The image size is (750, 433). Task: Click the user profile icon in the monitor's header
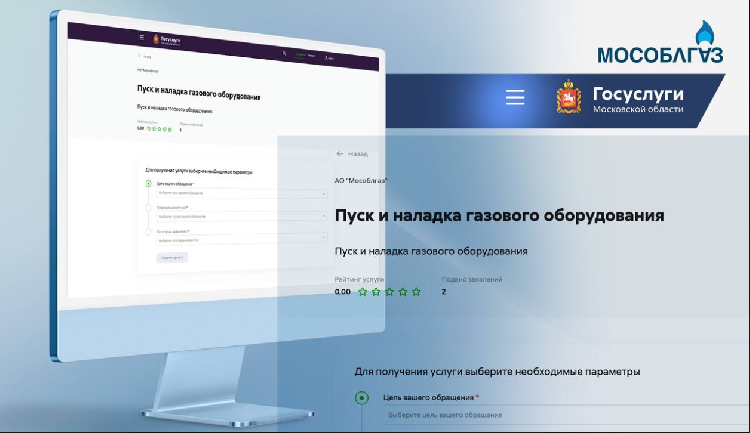pos(326,58)
